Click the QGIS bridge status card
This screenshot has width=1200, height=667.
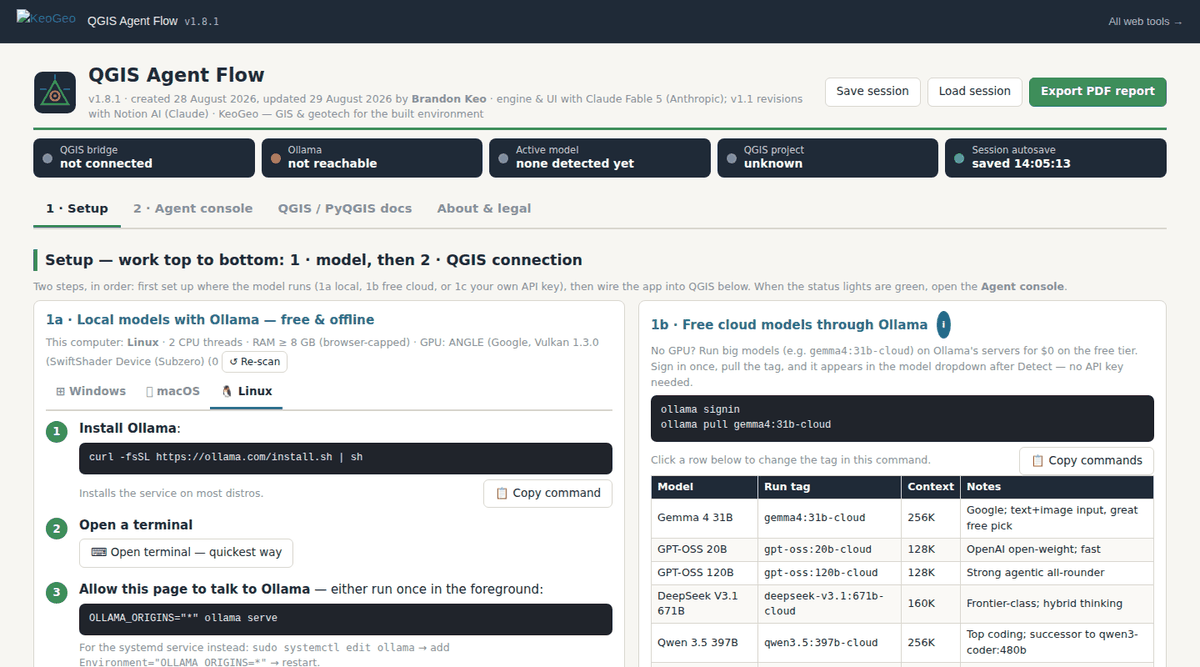pyautogui.click(x=144, y=158)
